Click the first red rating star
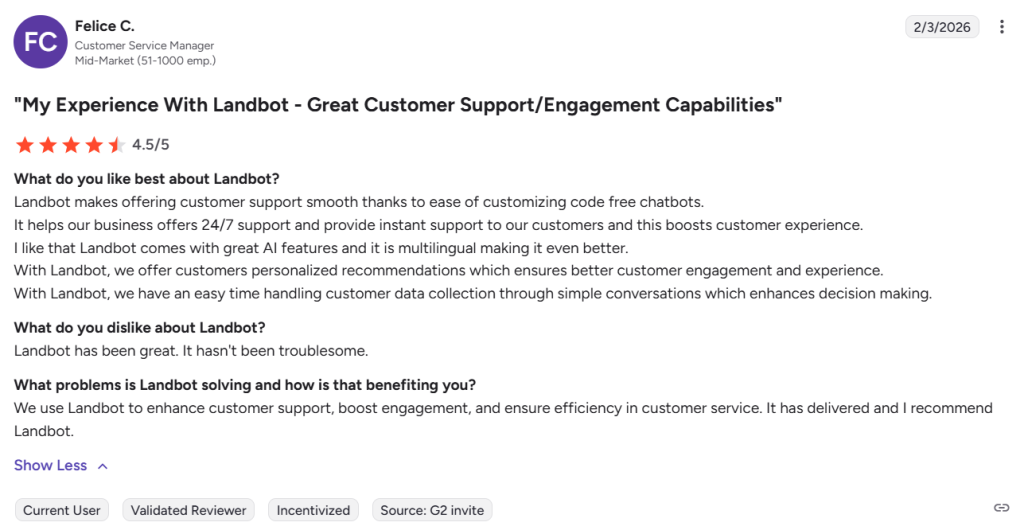This screenshot has width=1024, height=530. coord(25,145)
